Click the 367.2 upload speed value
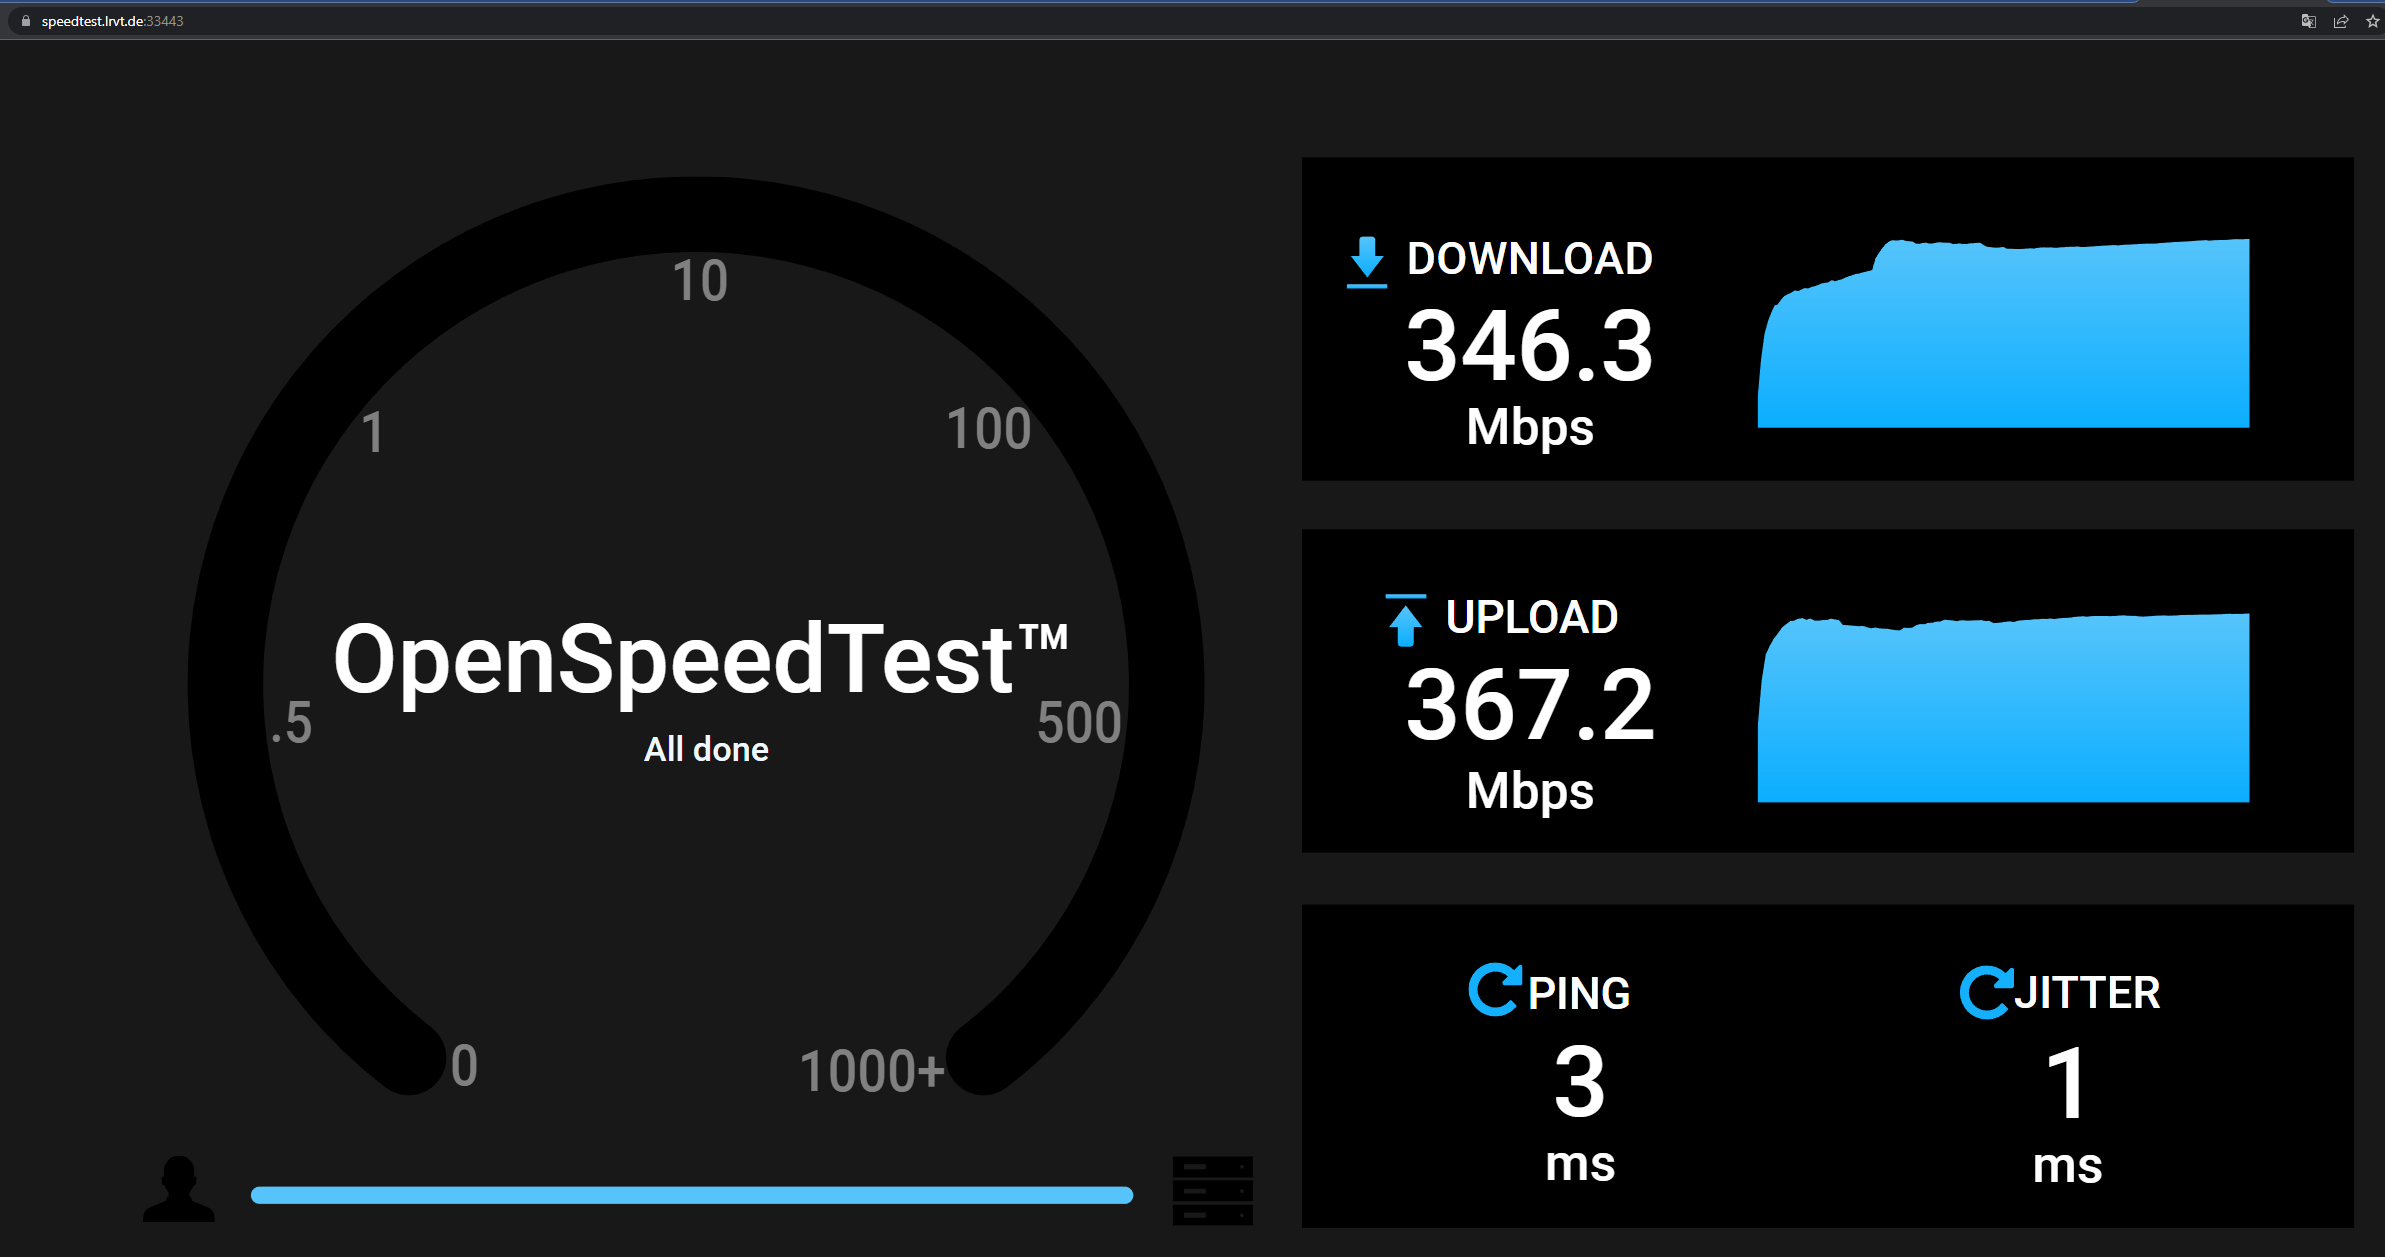This screenshot has width=2385, height=1257. (1529, 705)
